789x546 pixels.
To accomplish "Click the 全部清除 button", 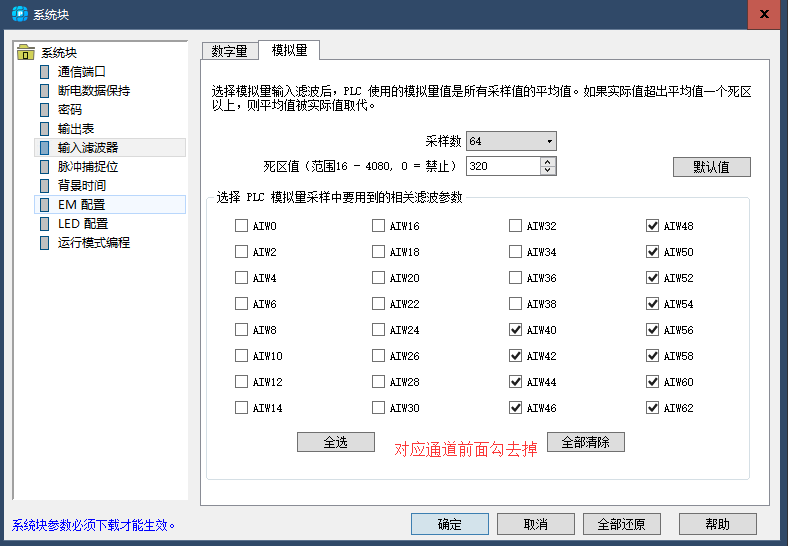I will 586,442.
